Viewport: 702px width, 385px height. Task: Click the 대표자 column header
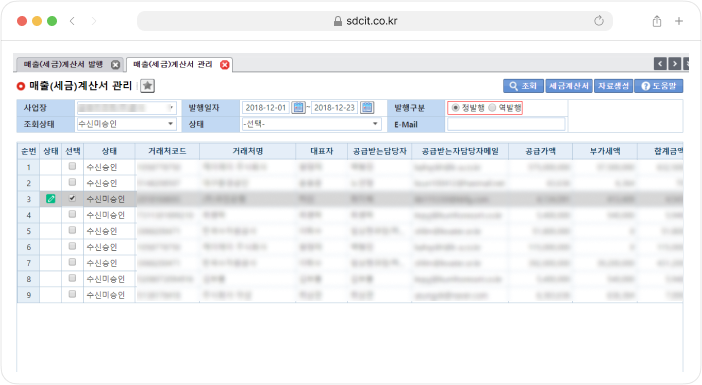[321, 151]
